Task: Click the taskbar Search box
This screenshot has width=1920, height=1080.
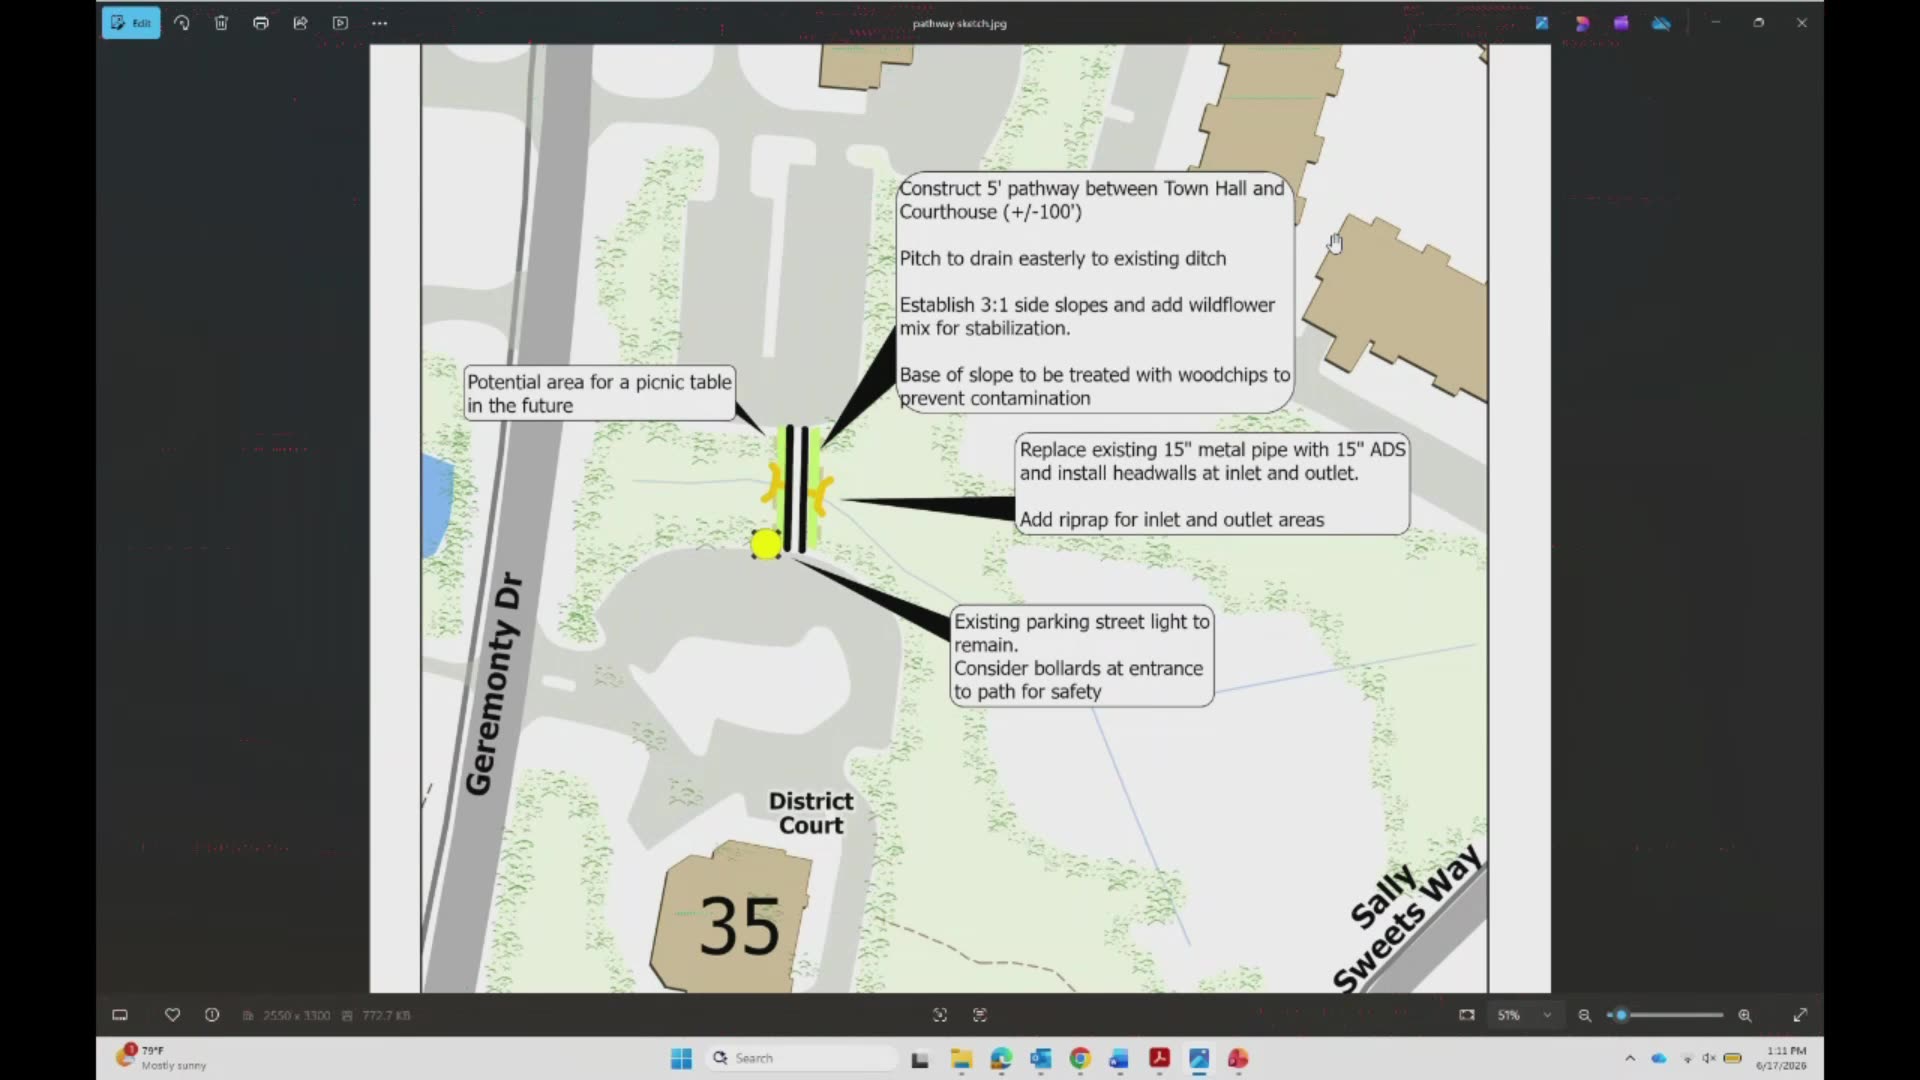Action: coord(803,1058)
